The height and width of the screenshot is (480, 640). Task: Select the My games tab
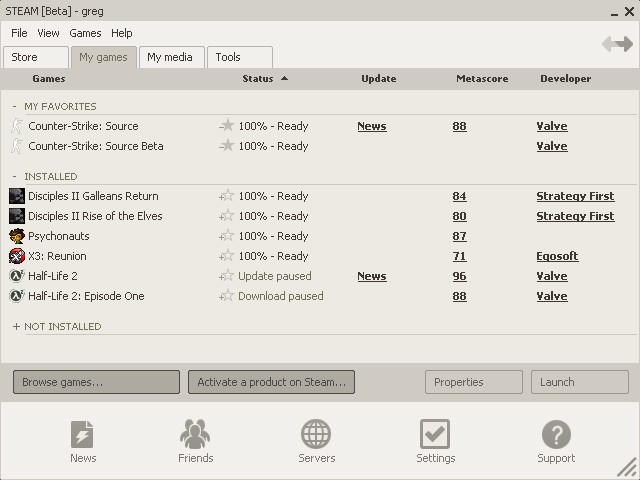point(104,57)
